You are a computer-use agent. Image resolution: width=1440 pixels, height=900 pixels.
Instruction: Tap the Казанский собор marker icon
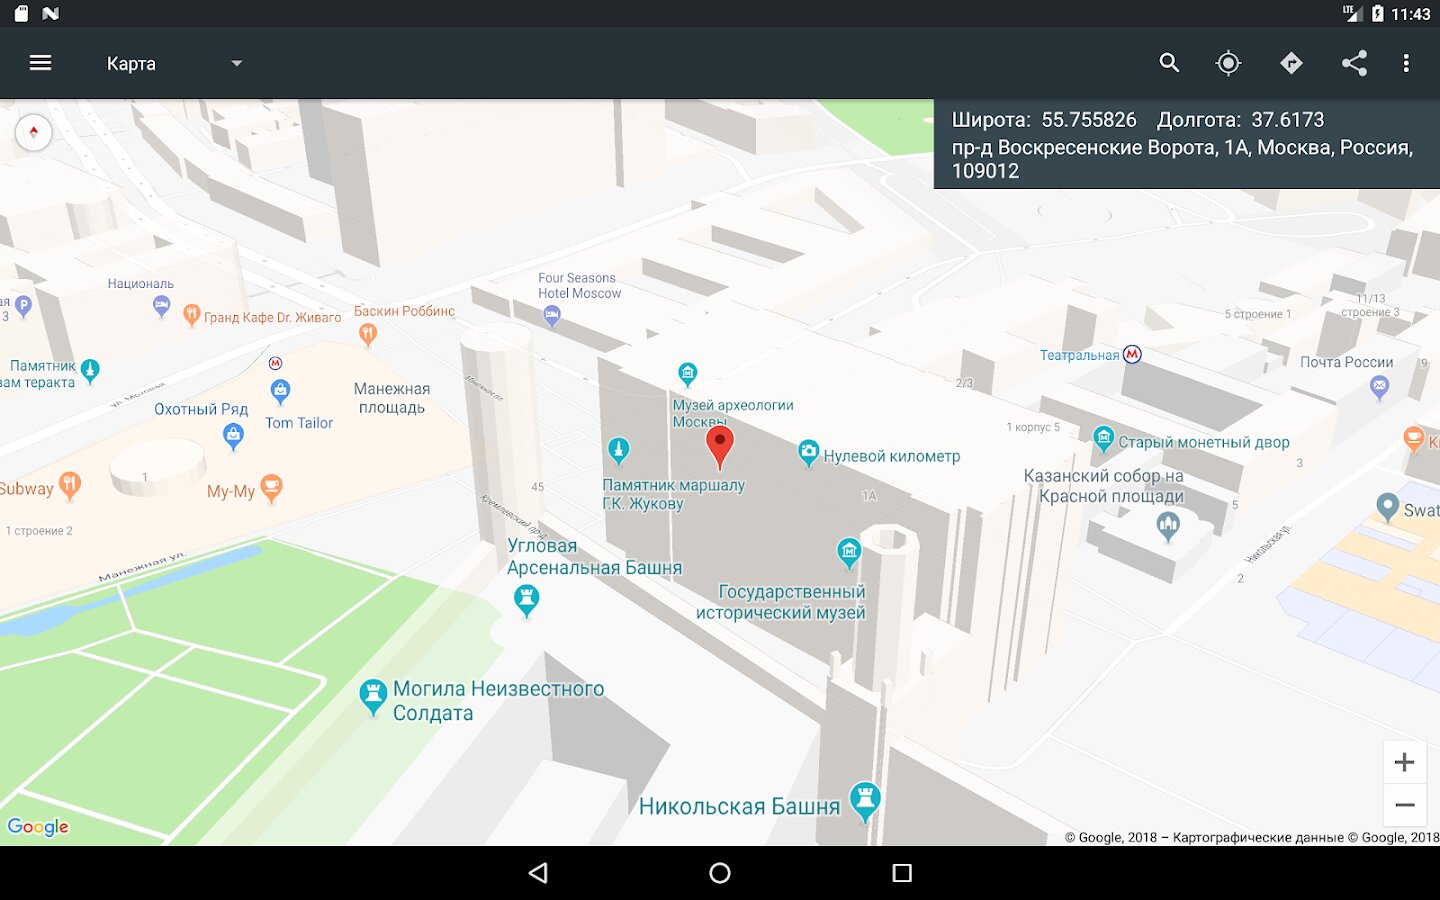(1168, 525)
